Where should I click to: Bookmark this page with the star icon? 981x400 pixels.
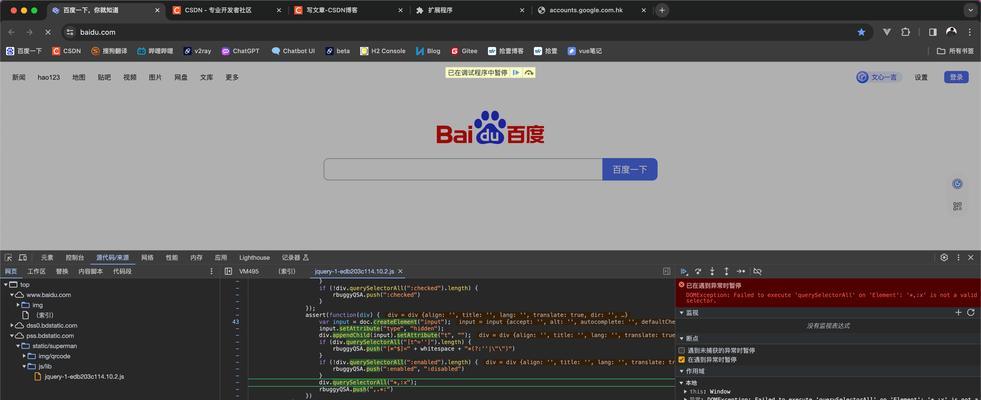coord(862,32)
